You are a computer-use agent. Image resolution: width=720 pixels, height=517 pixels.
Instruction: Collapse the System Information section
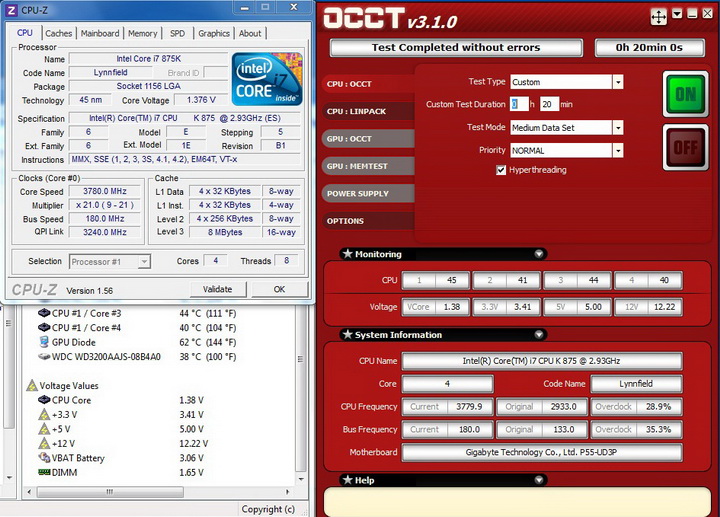[x=539, y=334]
